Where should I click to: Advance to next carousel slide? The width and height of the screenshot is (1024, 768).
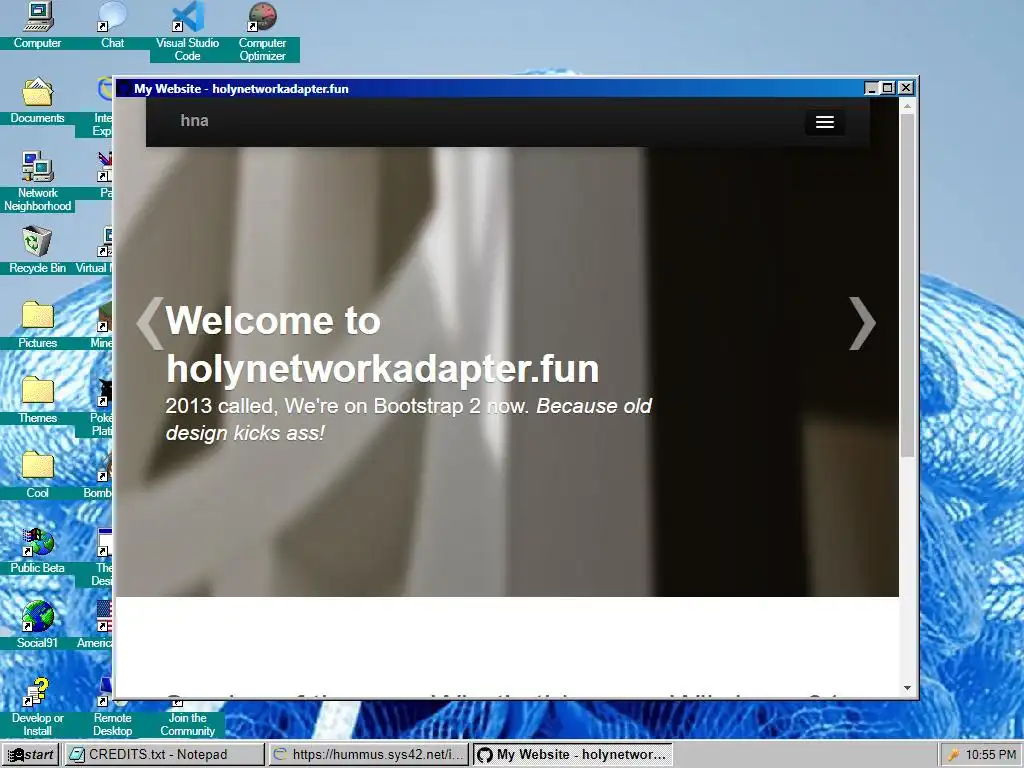coord(861,323)
